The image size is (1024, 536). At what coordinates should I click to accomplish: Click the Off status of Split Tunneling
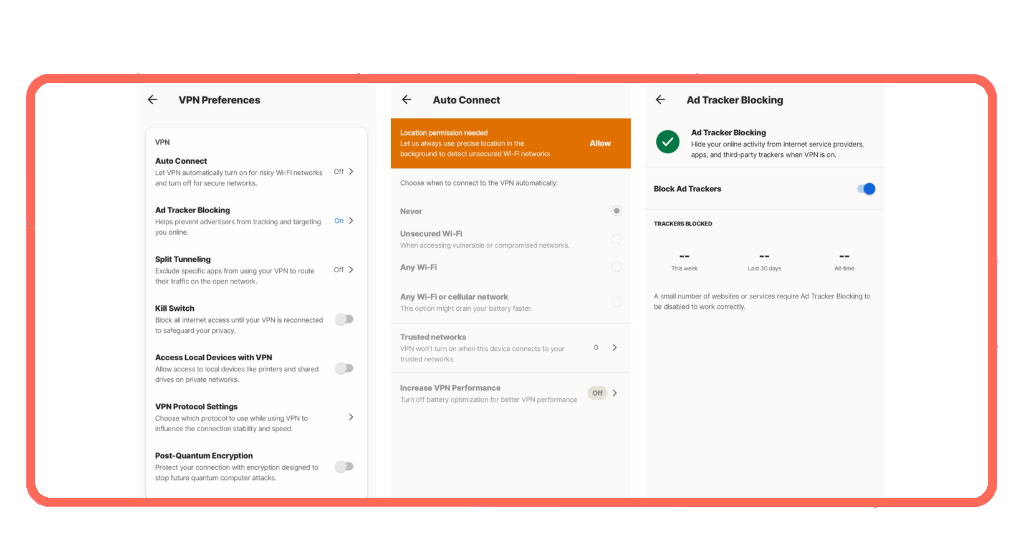coord(338,270)
